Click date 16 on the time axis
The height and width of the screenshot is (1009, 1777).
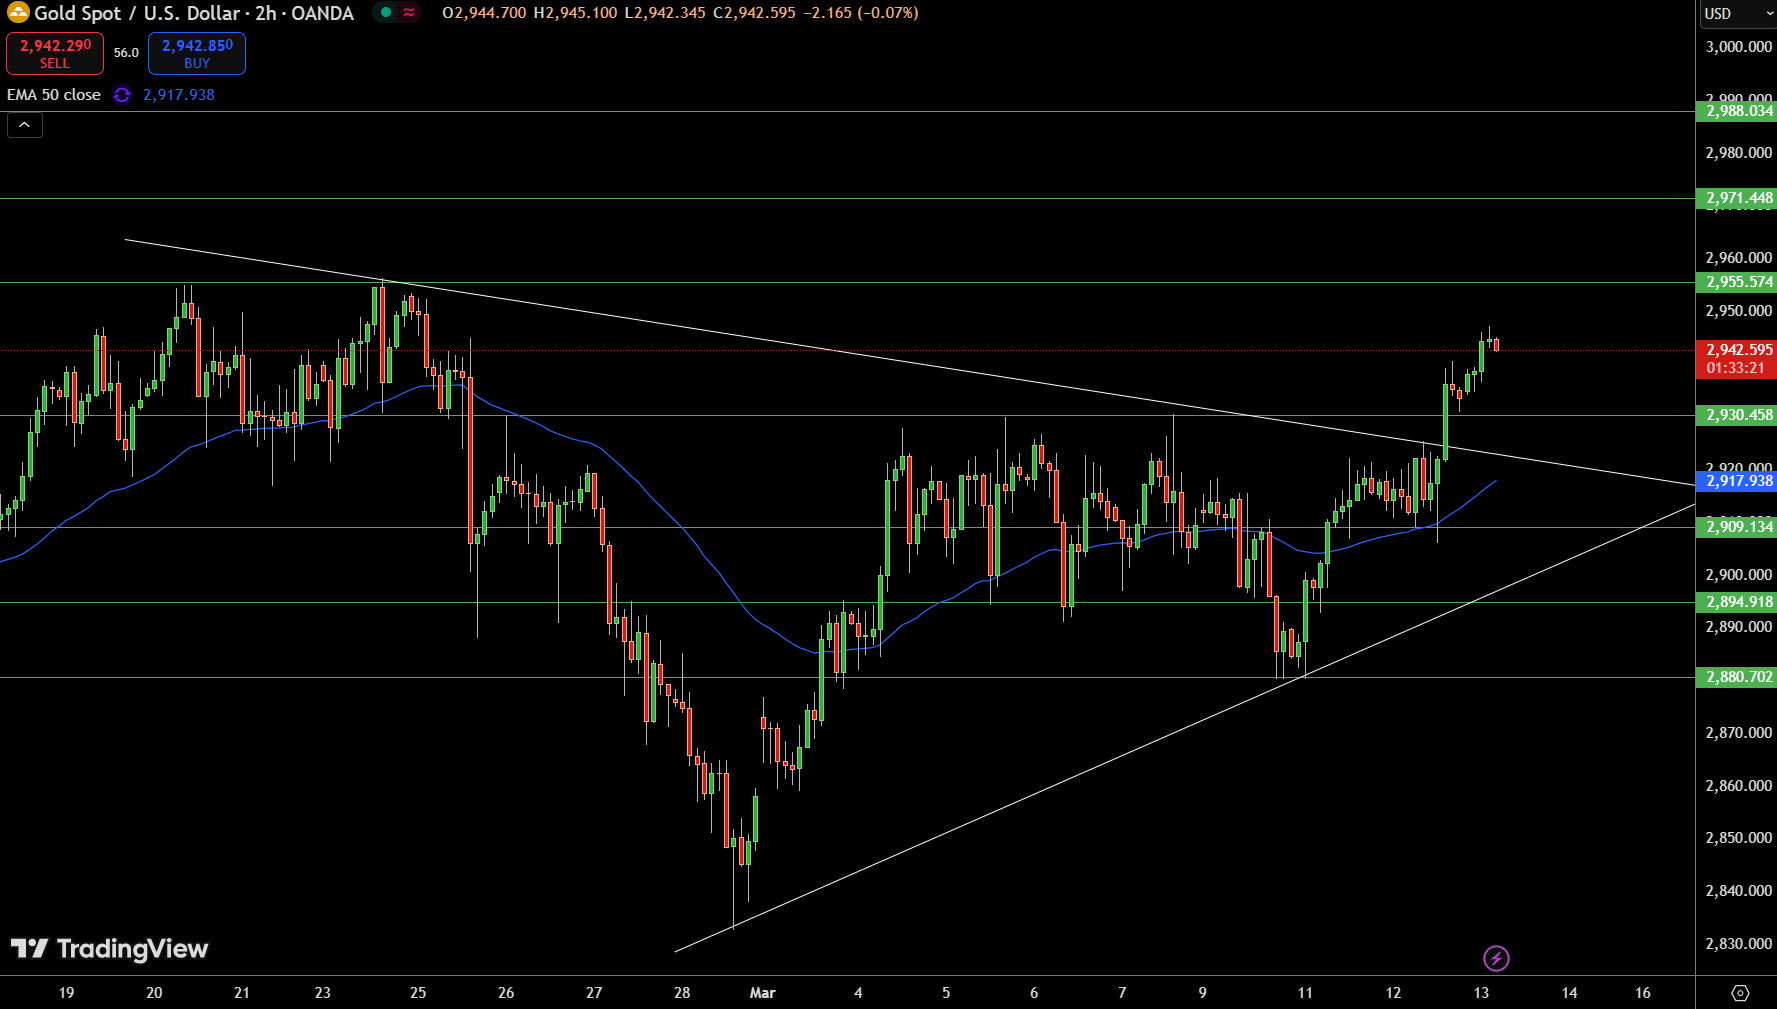pos(1643,993)
